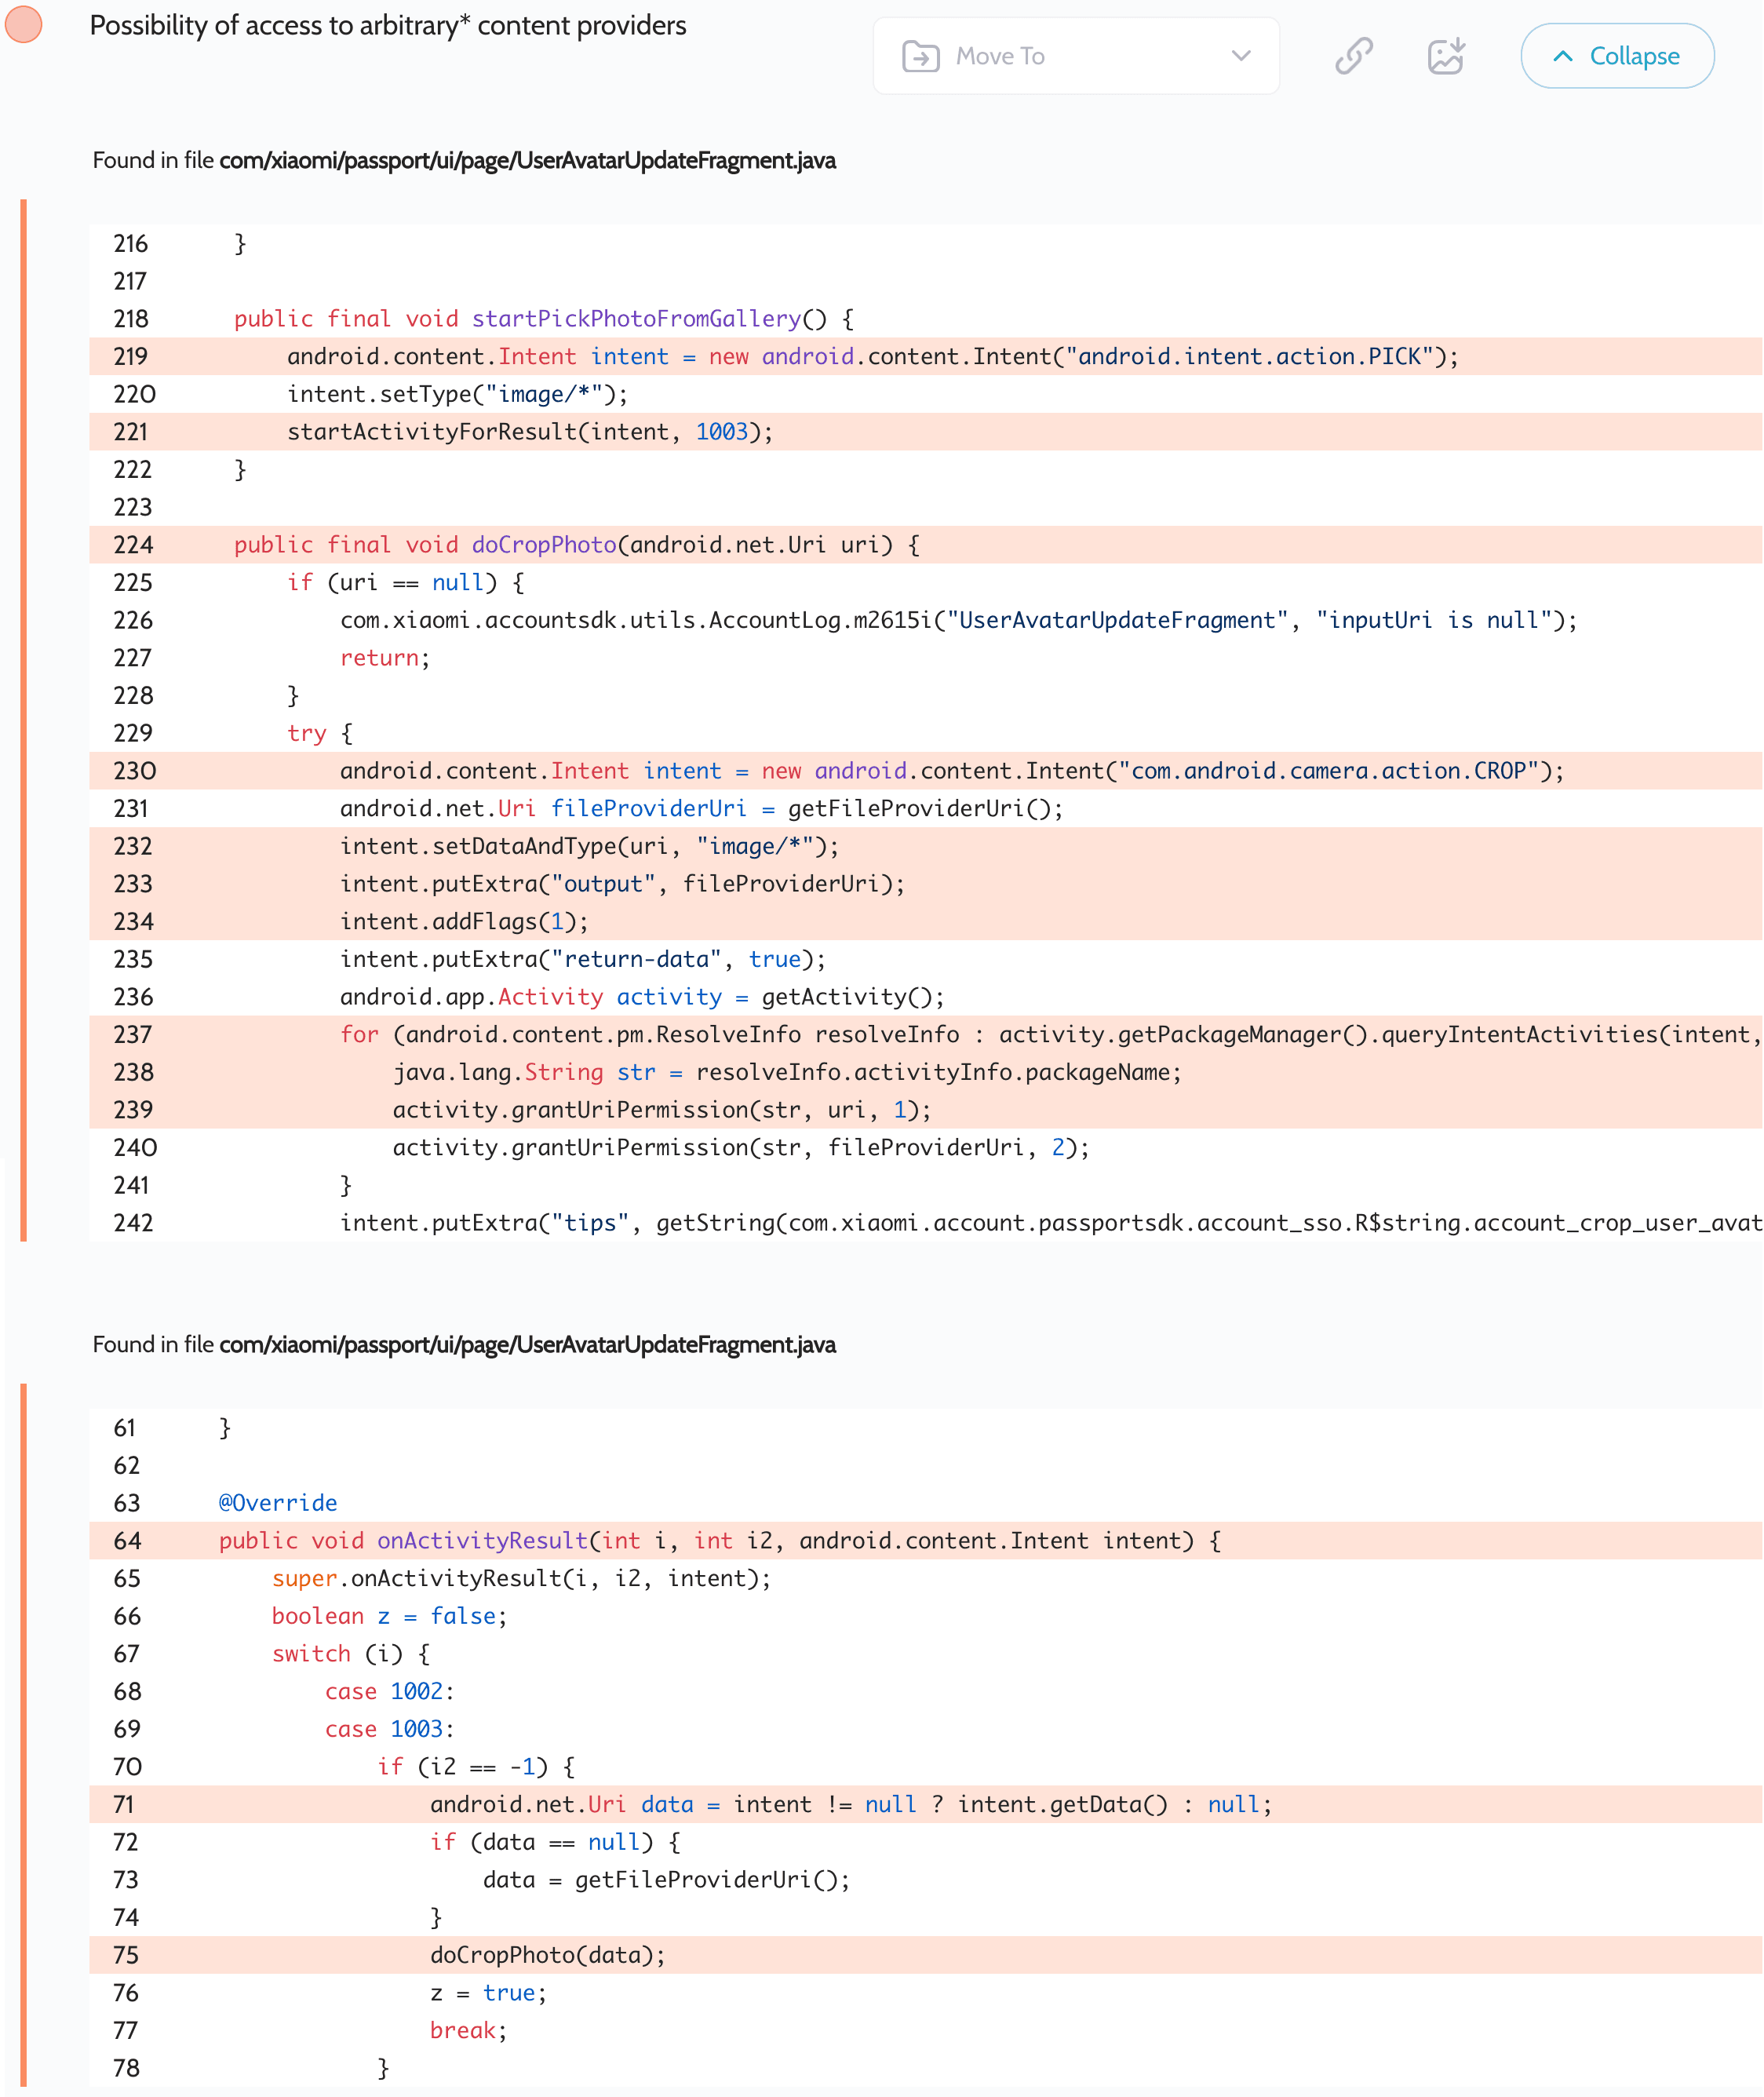Click the copy link chain icon
The height and width of the screenshot is (2097, 1764).
pyautogui.click(x=1354, y=56)
